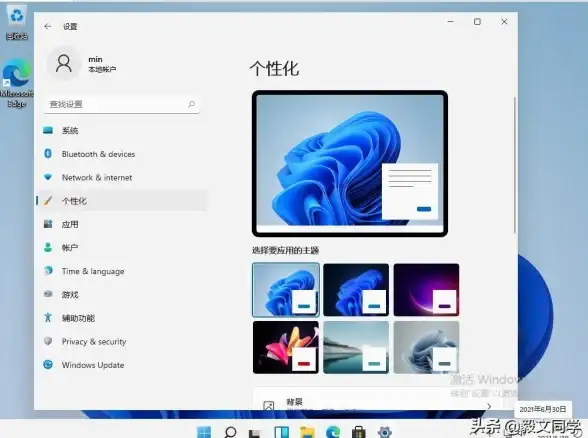Focus the 查找设置 search field
This screenshot has height=438, width=588.
pyautogui.click(x=122, y=104)
